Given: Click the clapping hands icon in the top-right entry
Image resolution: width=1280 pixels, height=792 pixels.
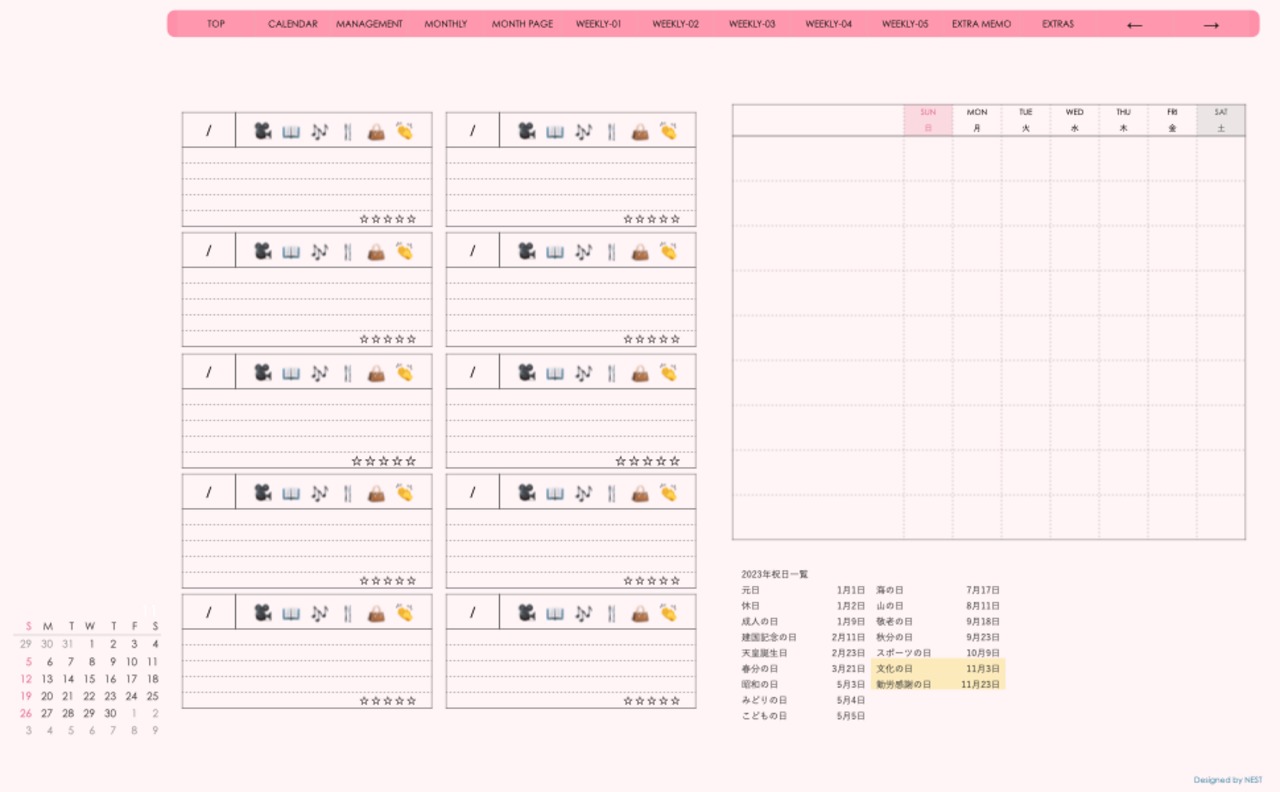Looking at the screenshot, I should (x=668, y=131).
